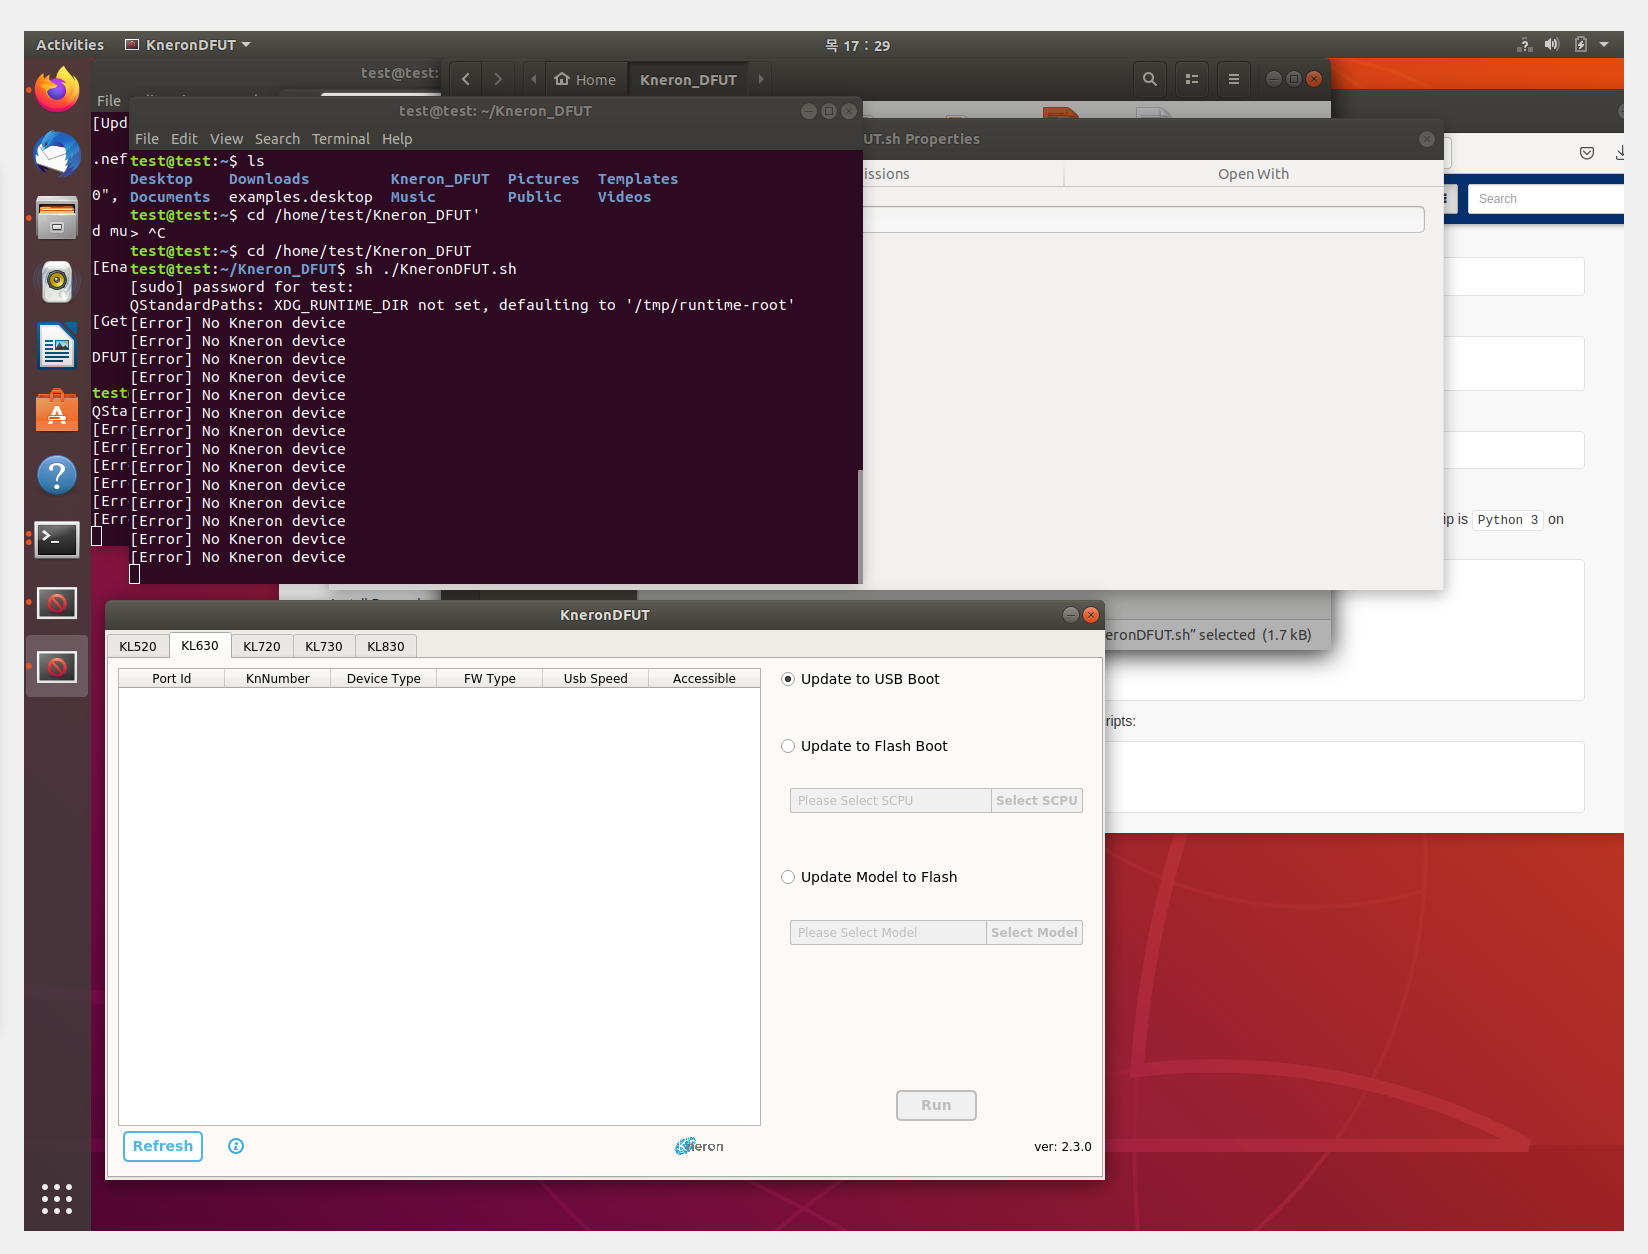Click the Please Select SCPU field

(890, 801)
